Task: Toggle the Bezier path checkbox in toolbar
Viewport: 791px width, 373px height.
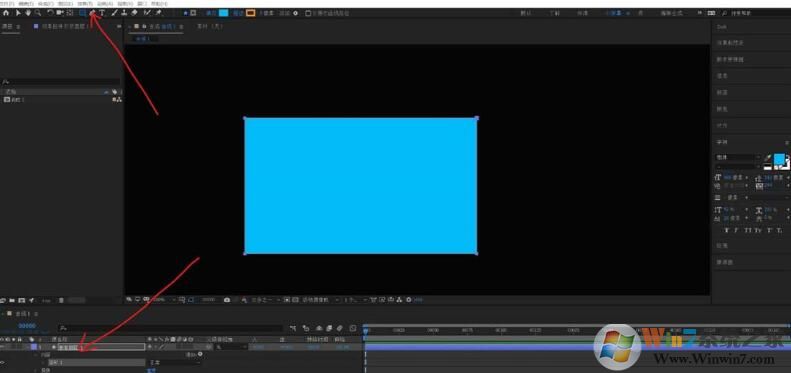Action: pyautogui.click(x=308, y=13)
